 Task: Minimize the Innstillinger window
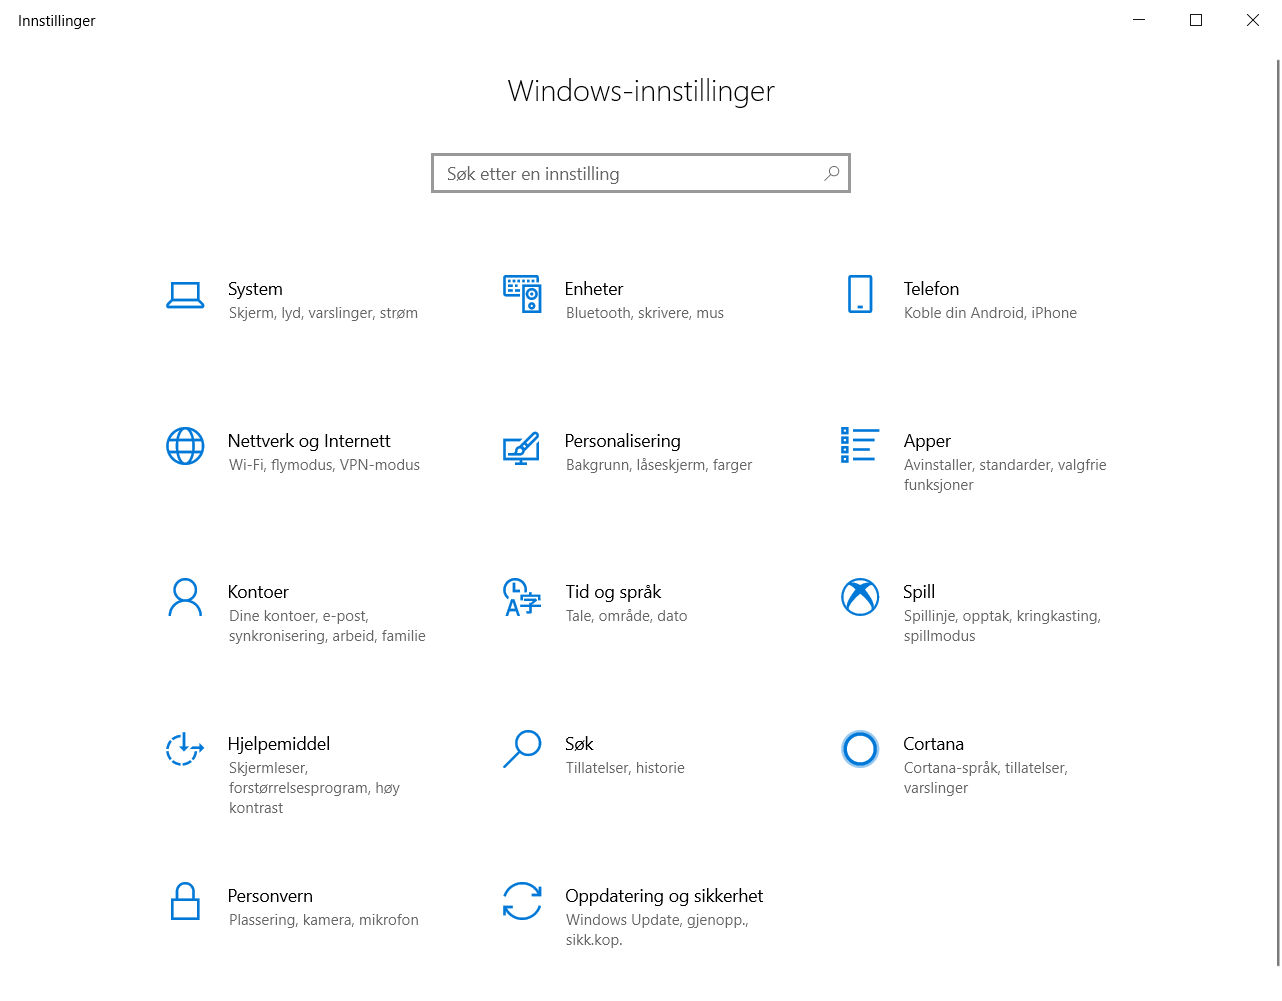(x=1139, y=20)
